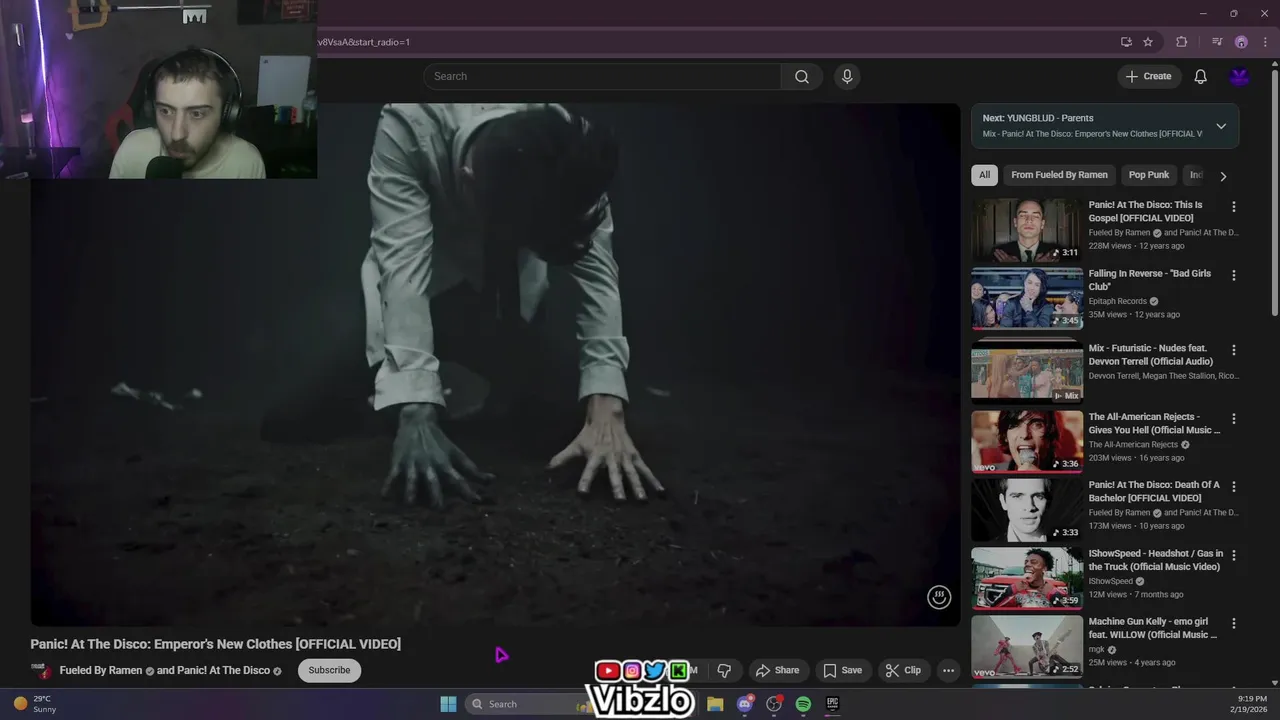Select the From Fueled By Ramen chip

(x=1059, y=175)
